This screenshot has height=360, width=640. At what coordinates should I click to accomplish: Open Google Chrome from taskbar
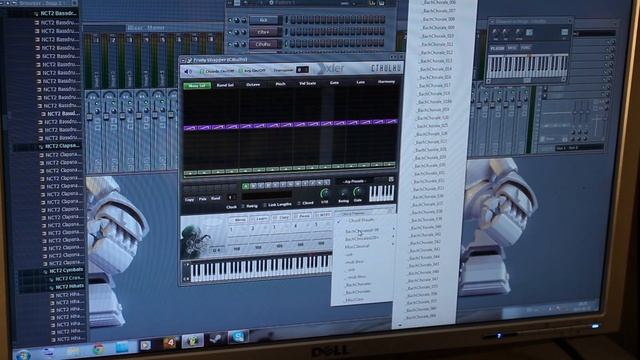point(98,349)
